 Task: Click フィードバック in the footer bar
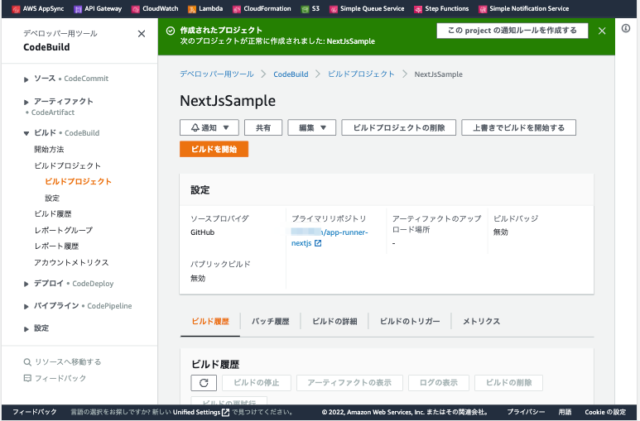coord(35,412)
